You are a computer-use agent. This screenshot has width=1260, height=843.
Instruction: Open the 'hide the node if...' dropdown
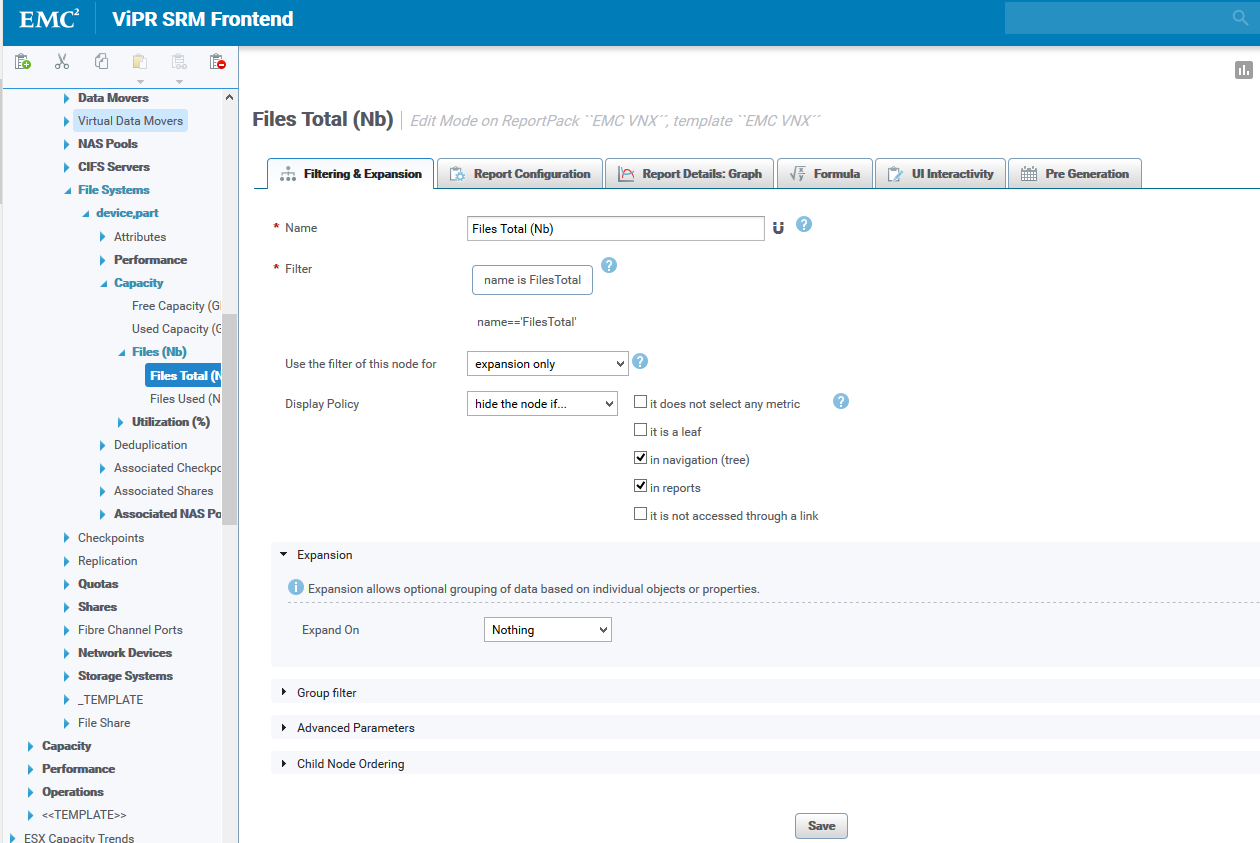[542, 404]
